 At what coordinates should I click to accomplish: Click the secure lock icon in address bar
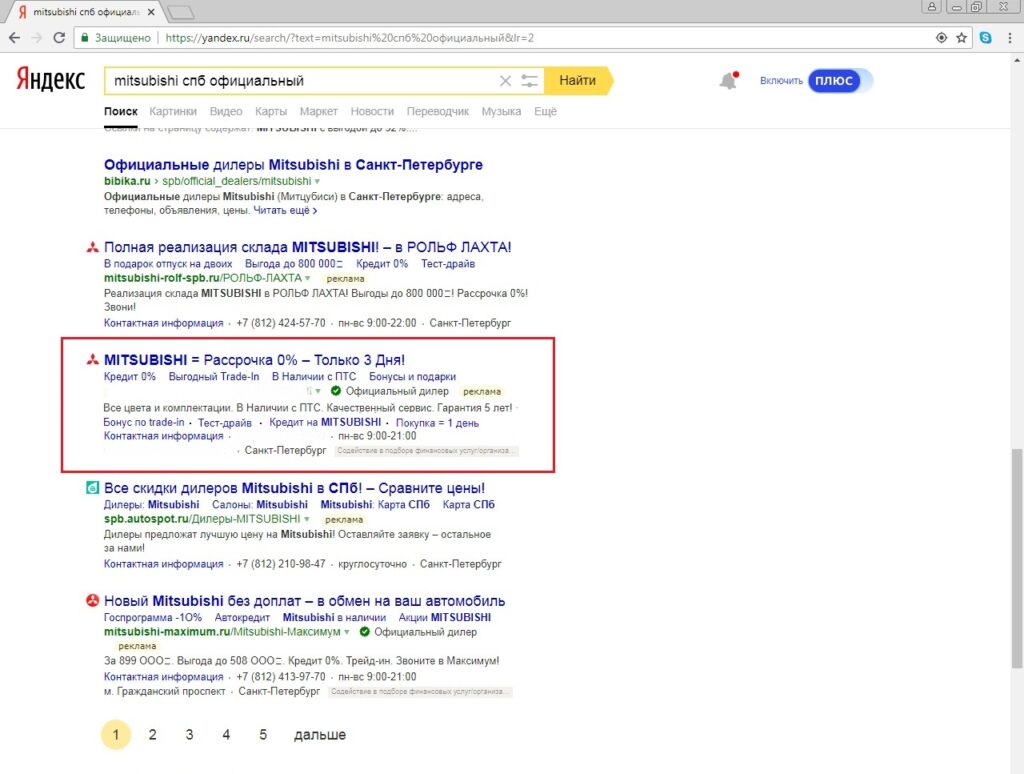tap(84, 38)
